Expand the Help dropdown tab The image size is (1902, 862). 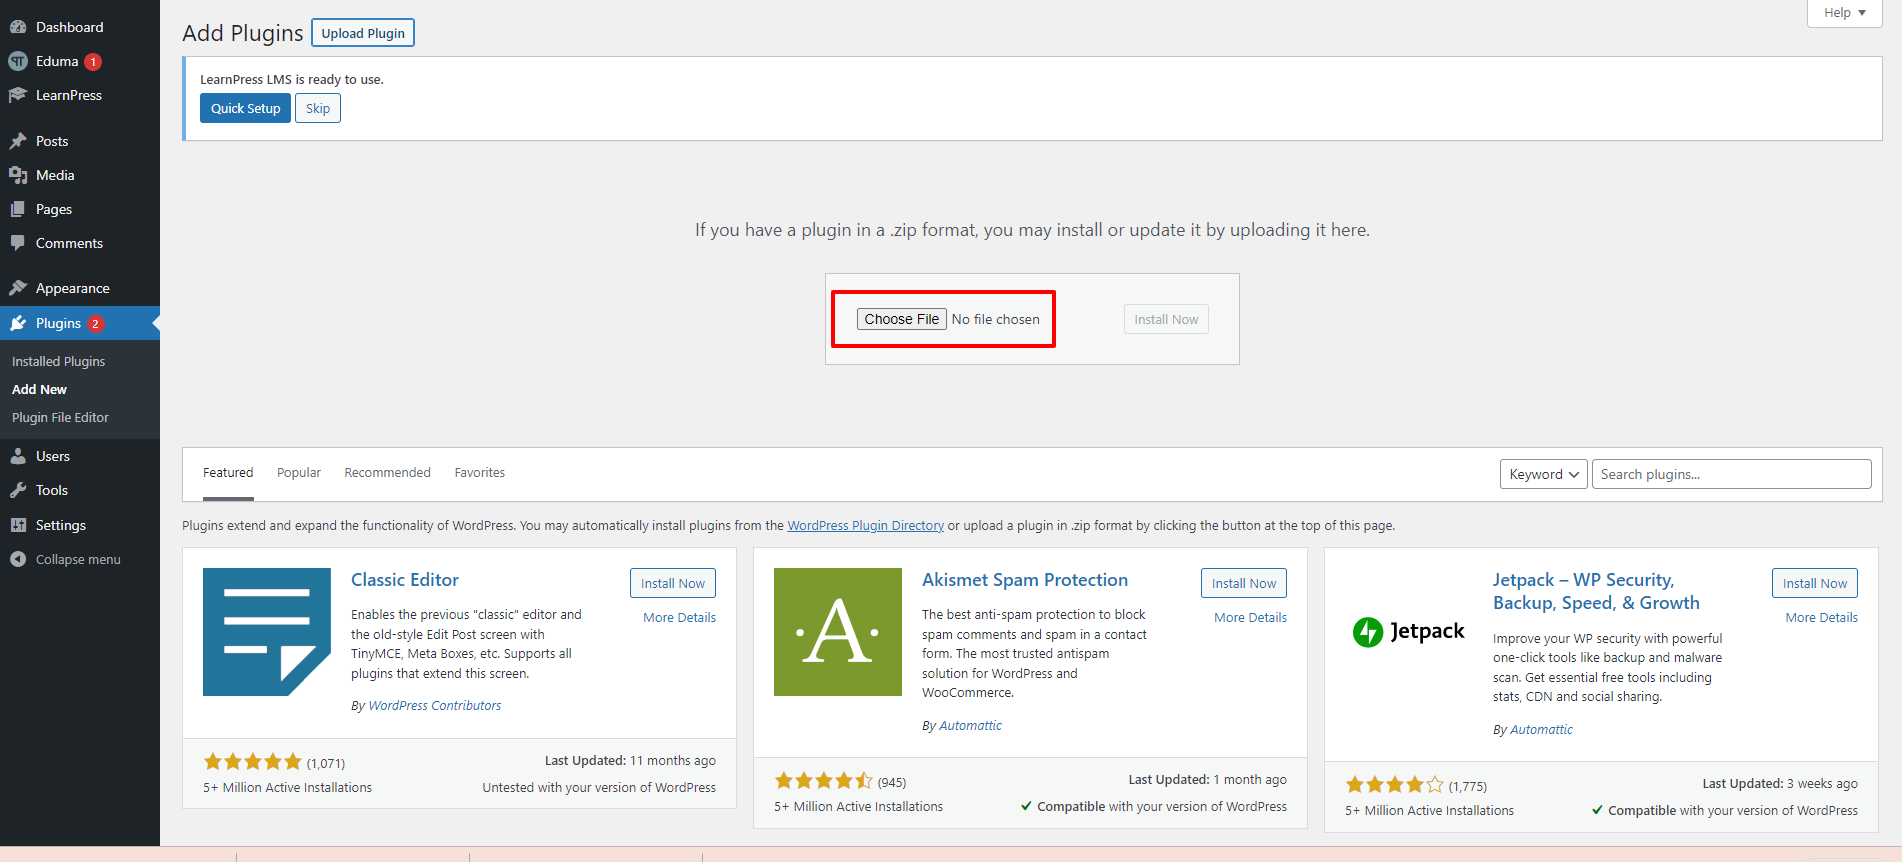[x=1845, y=13]
